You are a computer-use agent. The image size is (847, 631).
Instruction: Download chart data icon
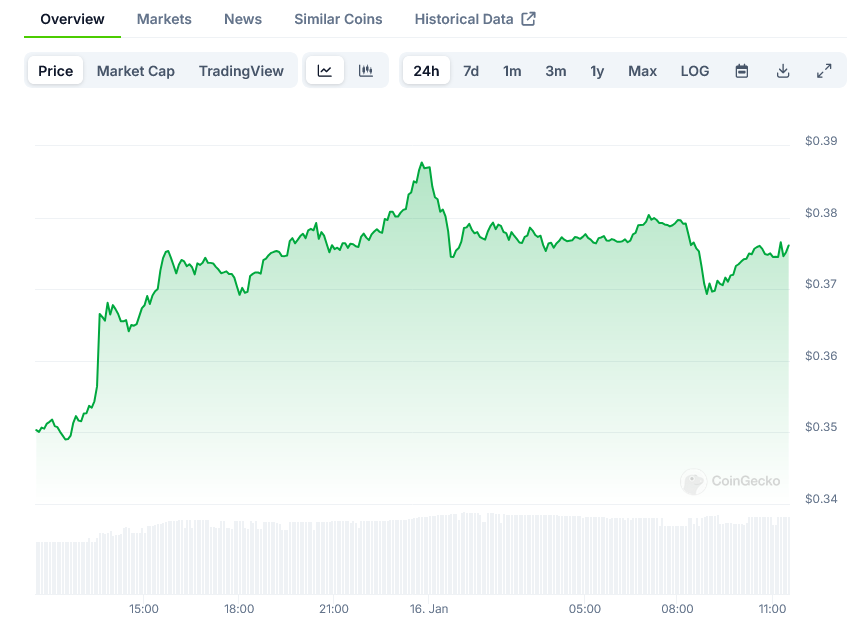(783, 71)
